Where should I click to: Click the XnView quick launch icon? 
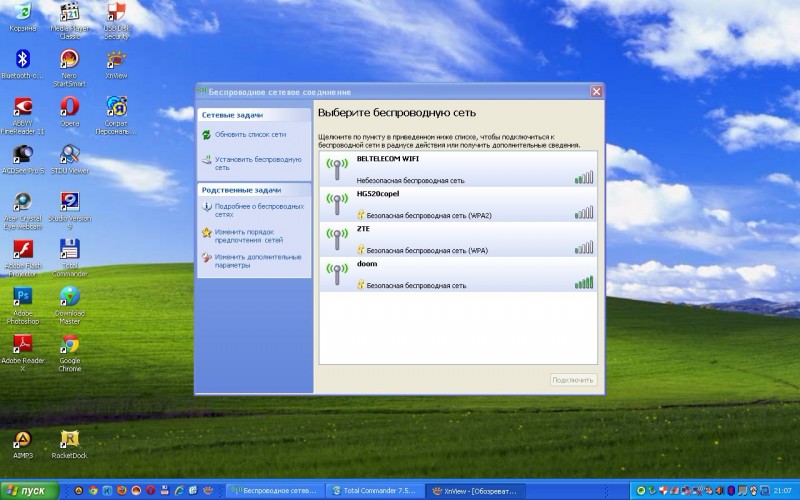(208, 490)
